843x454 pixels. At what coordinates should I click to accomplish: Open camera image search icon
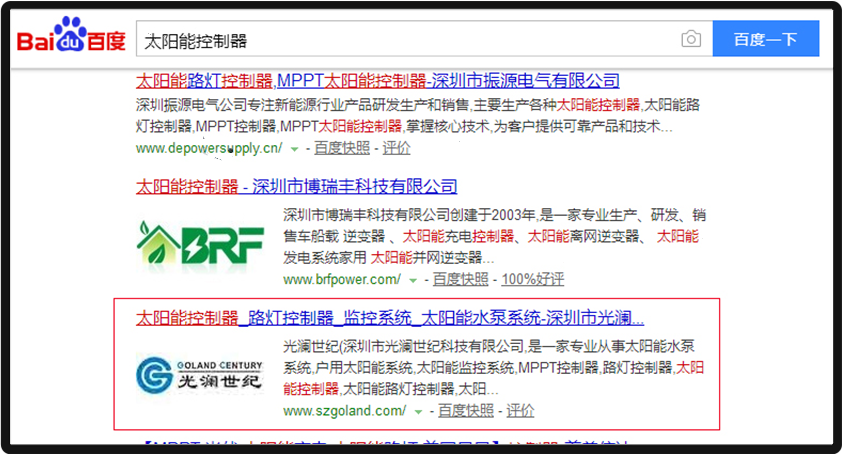point(691,40)
